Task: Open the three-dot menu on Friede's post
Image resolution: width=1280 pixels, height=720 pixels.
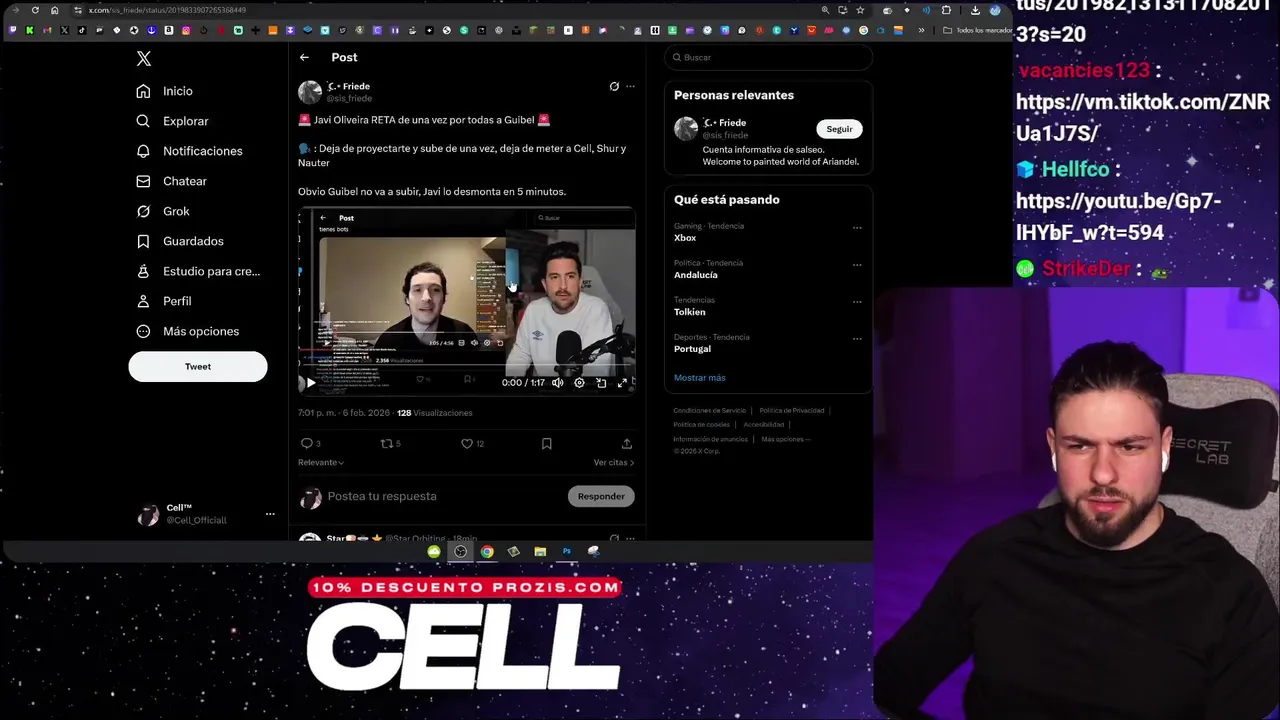Action: coord(630,86)
